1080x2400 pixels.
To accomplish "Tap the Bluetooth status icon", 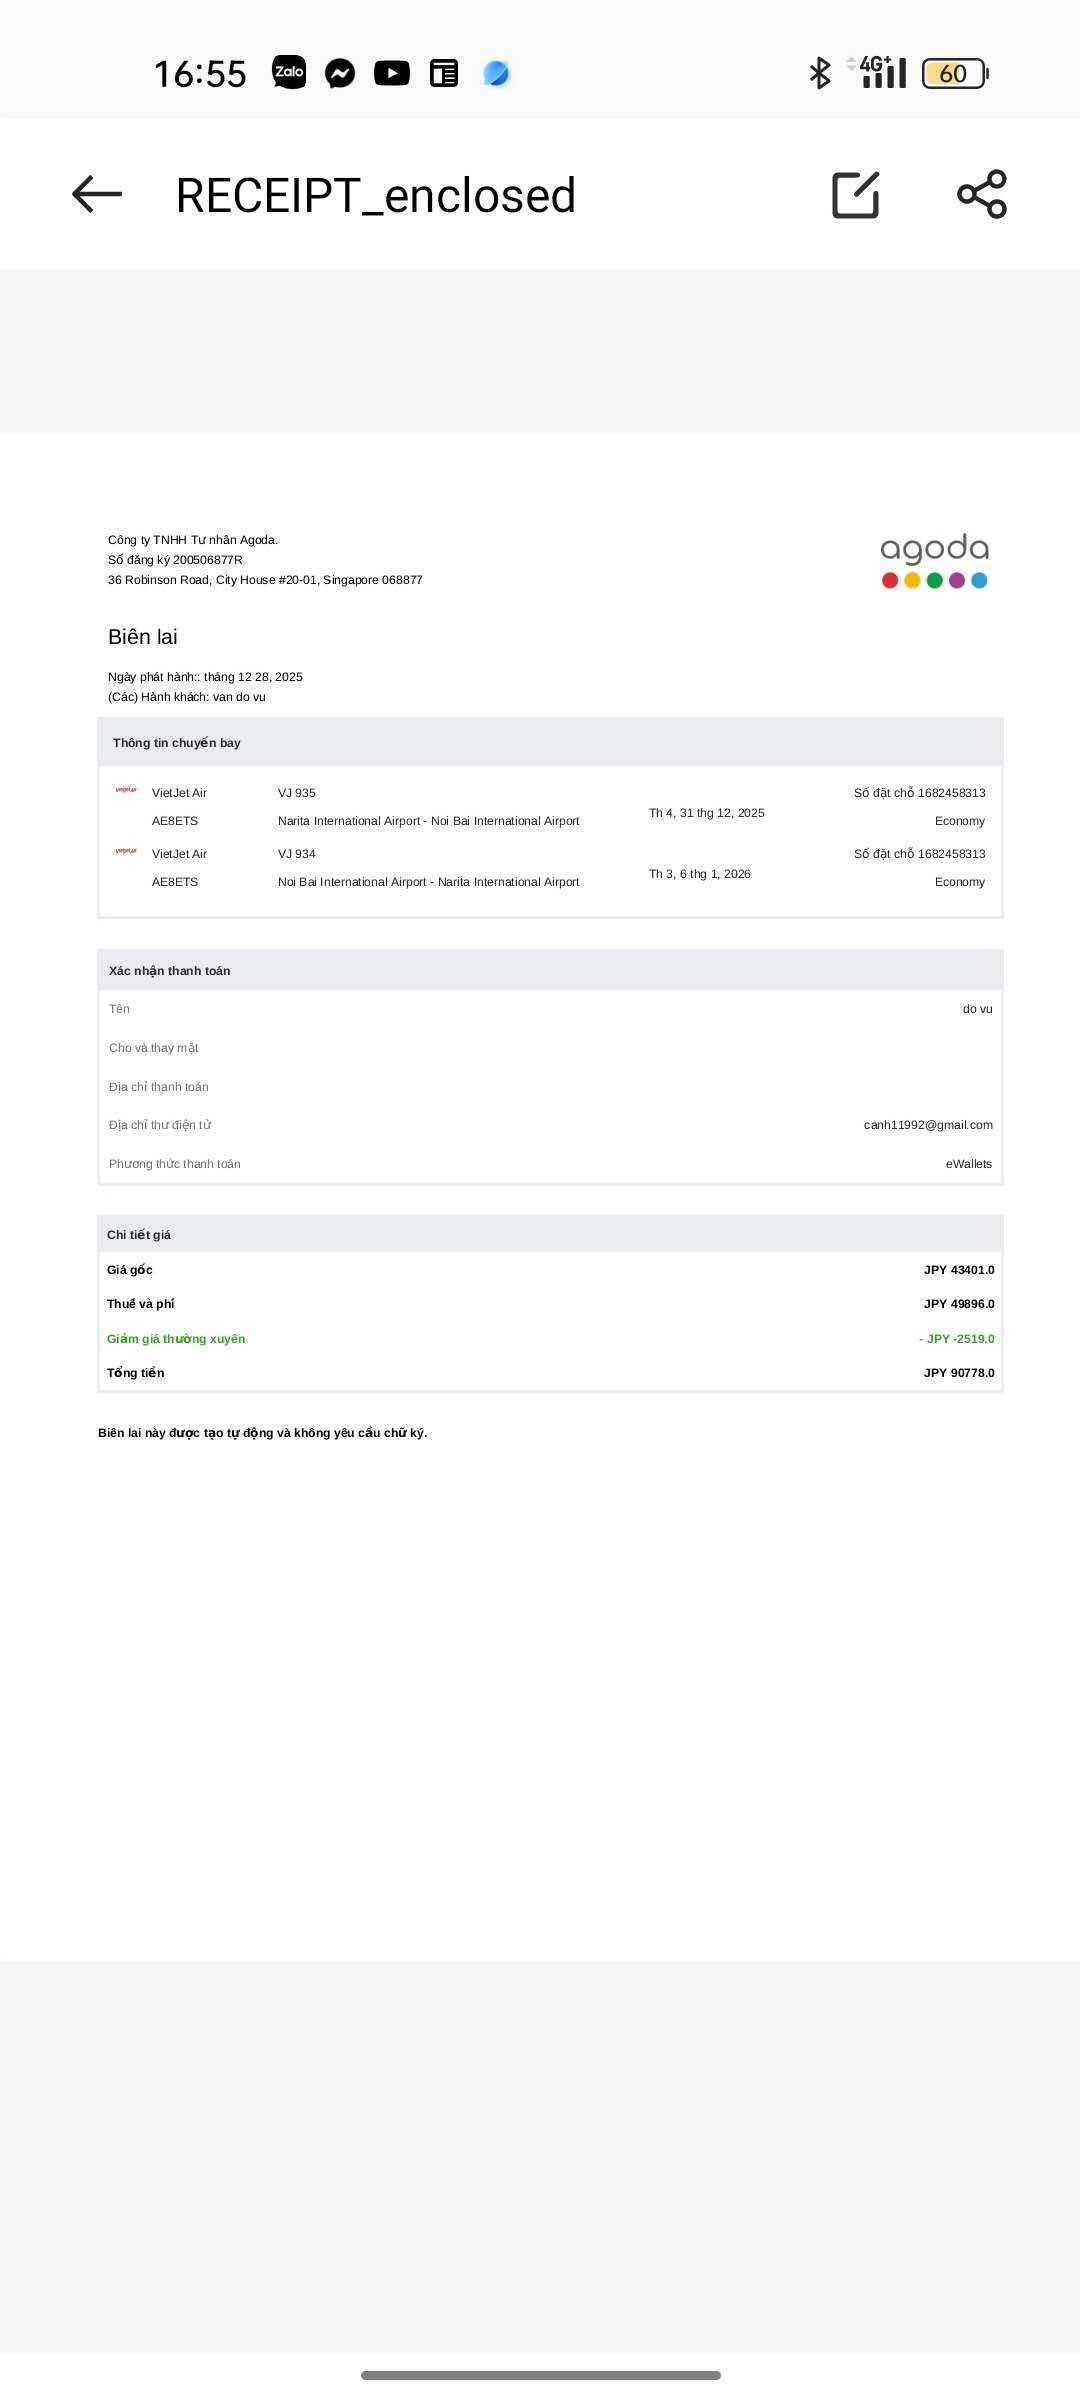I will point(820,73).
